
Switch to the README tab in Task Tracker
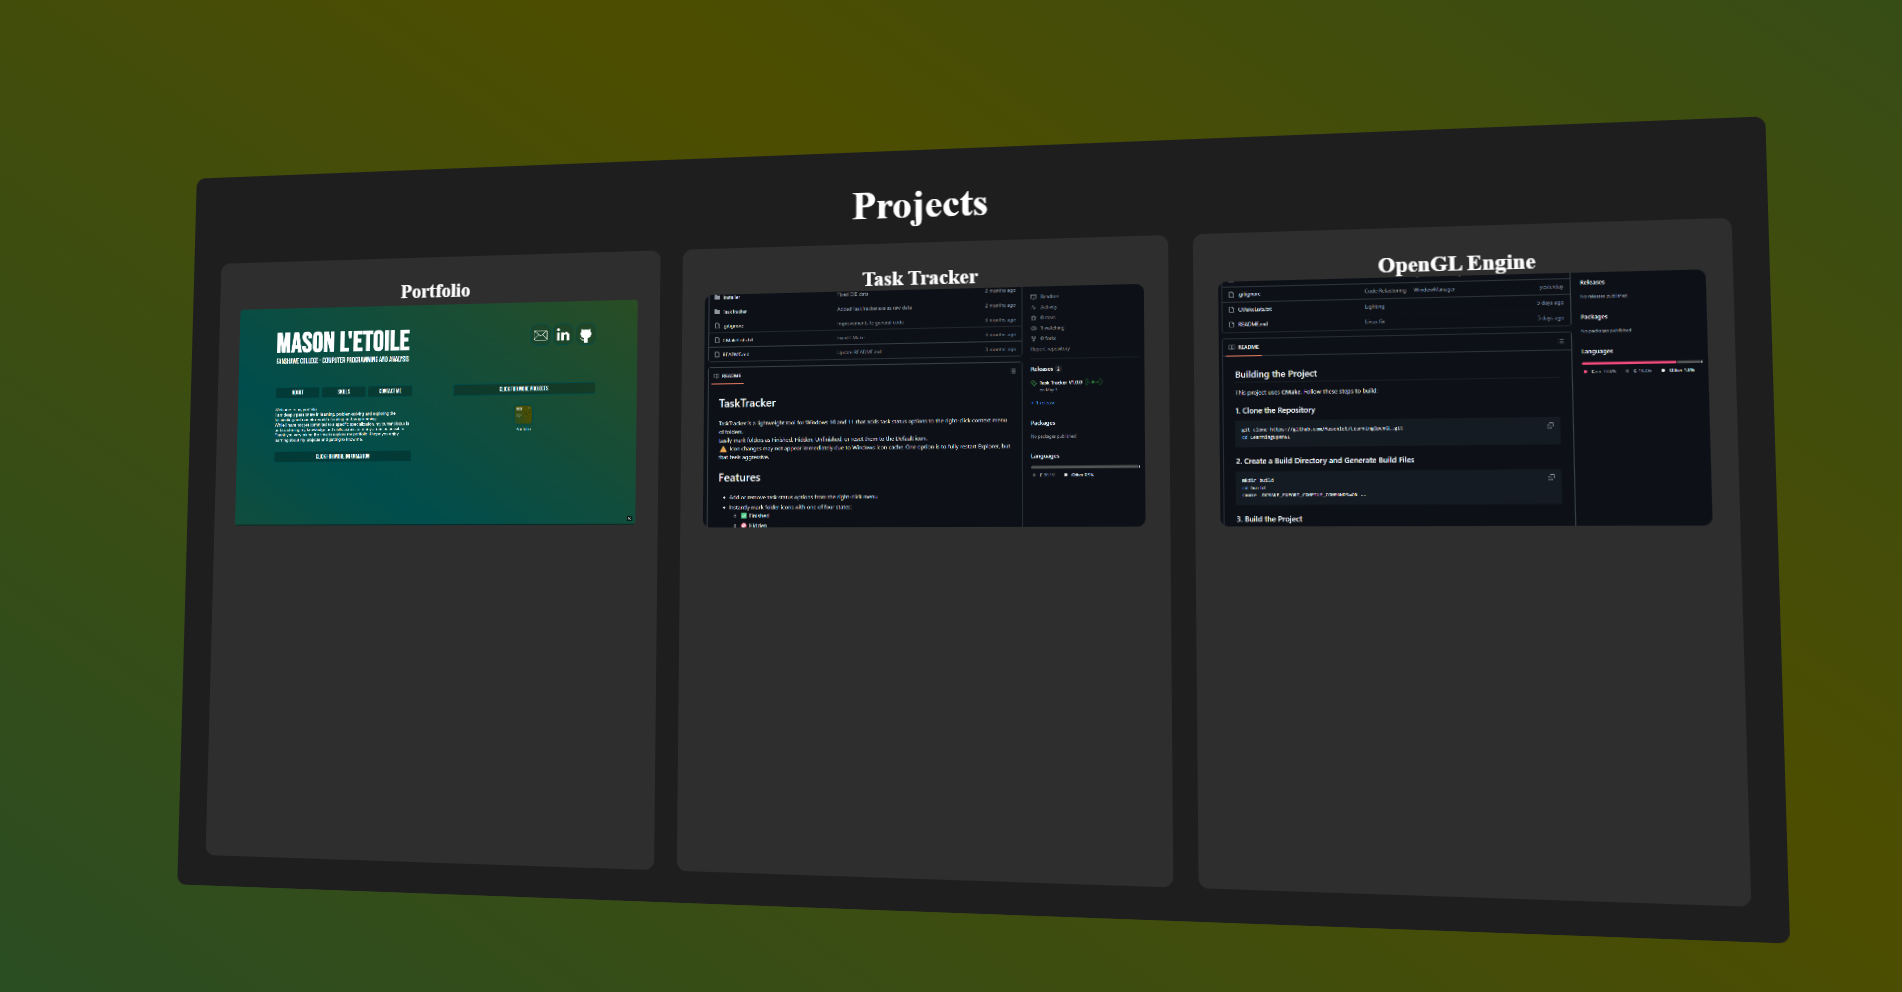click(x=730, y=376)
